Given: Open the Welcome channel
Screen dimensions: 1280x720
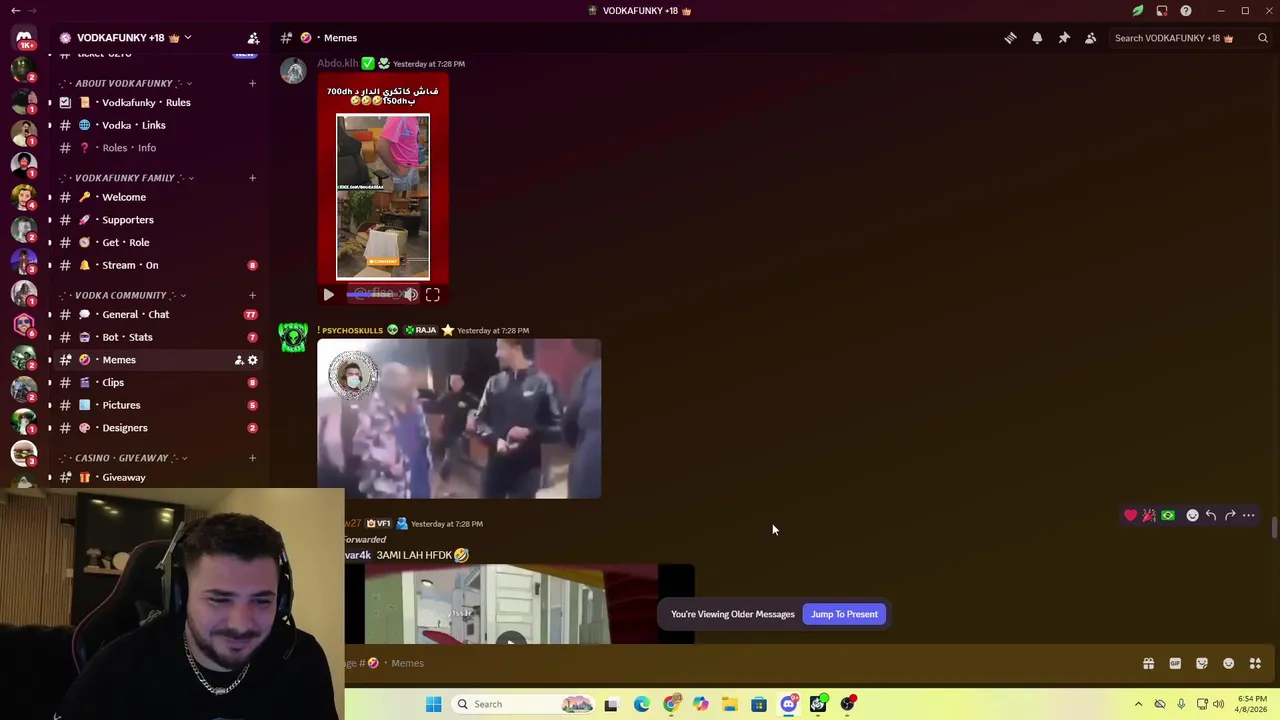Looking at the screenshot, I should [157, 197].
